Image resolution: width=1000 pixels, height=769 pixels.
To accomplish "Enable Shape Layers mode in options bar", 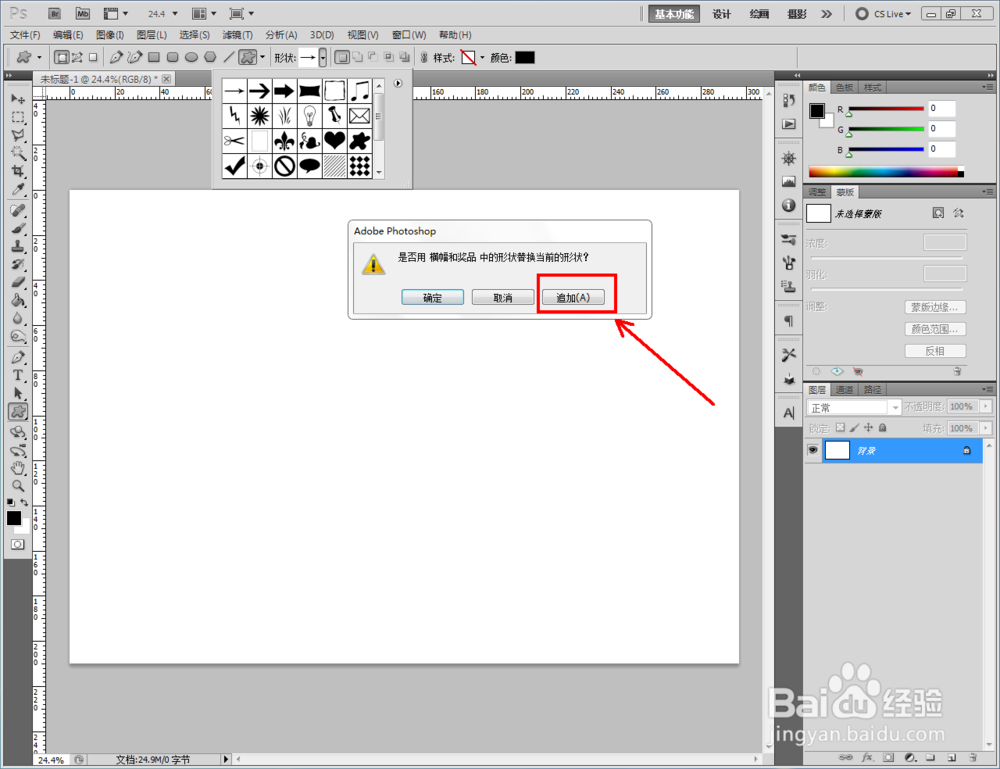I will point(62,57).
